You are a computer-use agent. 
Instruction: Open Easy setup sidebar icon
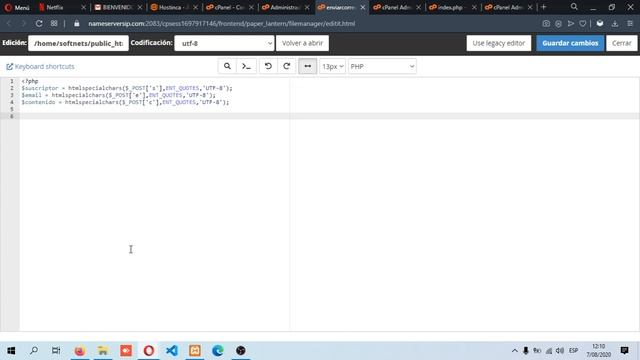click(x=630, y=24)
